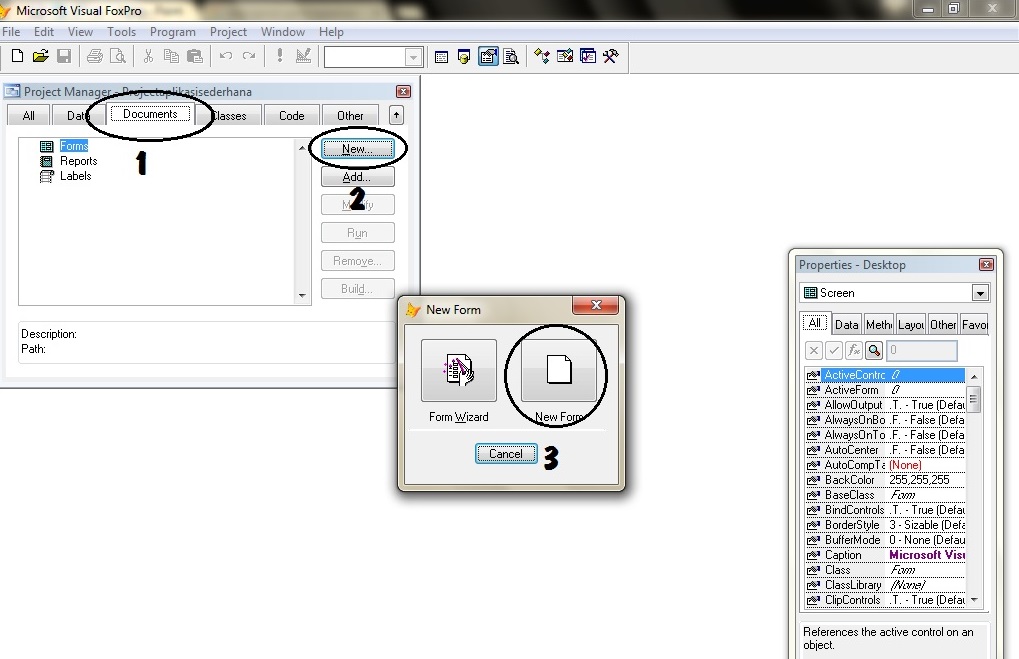Click the New file toolbar icon
Image resolution: width=1019 pixels, height=659 pixels.
[18, 57]
